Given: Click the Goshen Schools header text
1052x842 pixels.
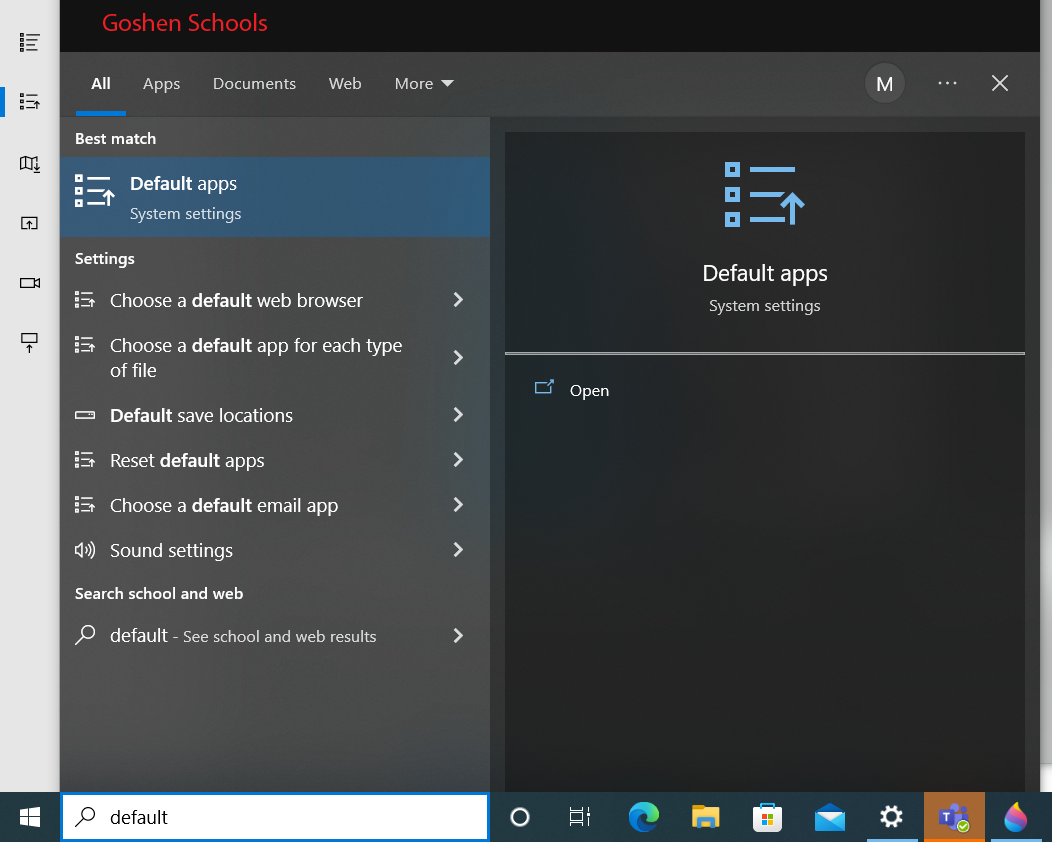Looking at the screenshot, I should point(185,23).
